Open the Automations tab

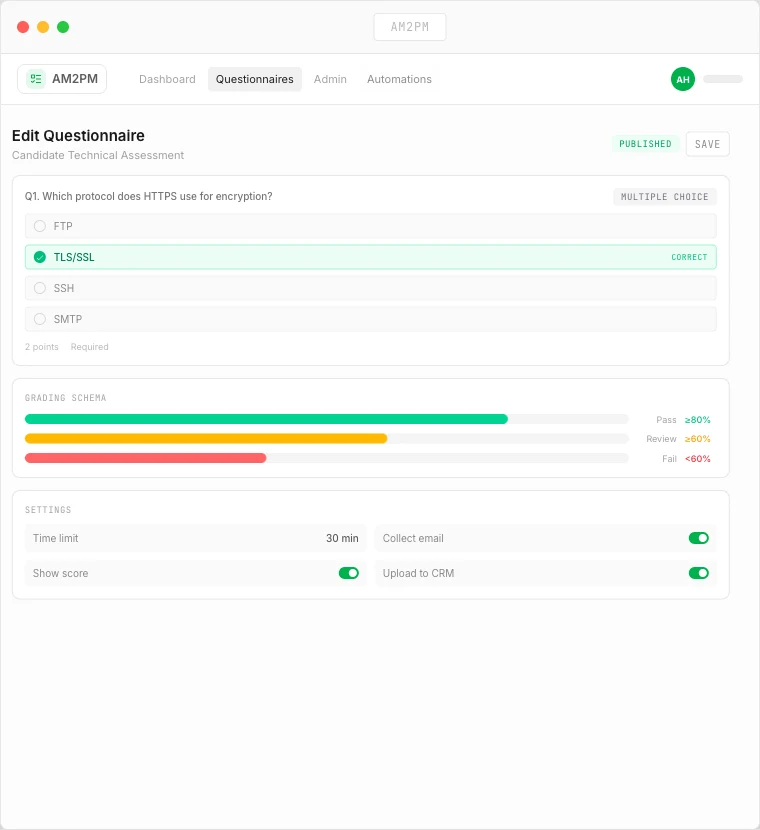coord(400,79)
